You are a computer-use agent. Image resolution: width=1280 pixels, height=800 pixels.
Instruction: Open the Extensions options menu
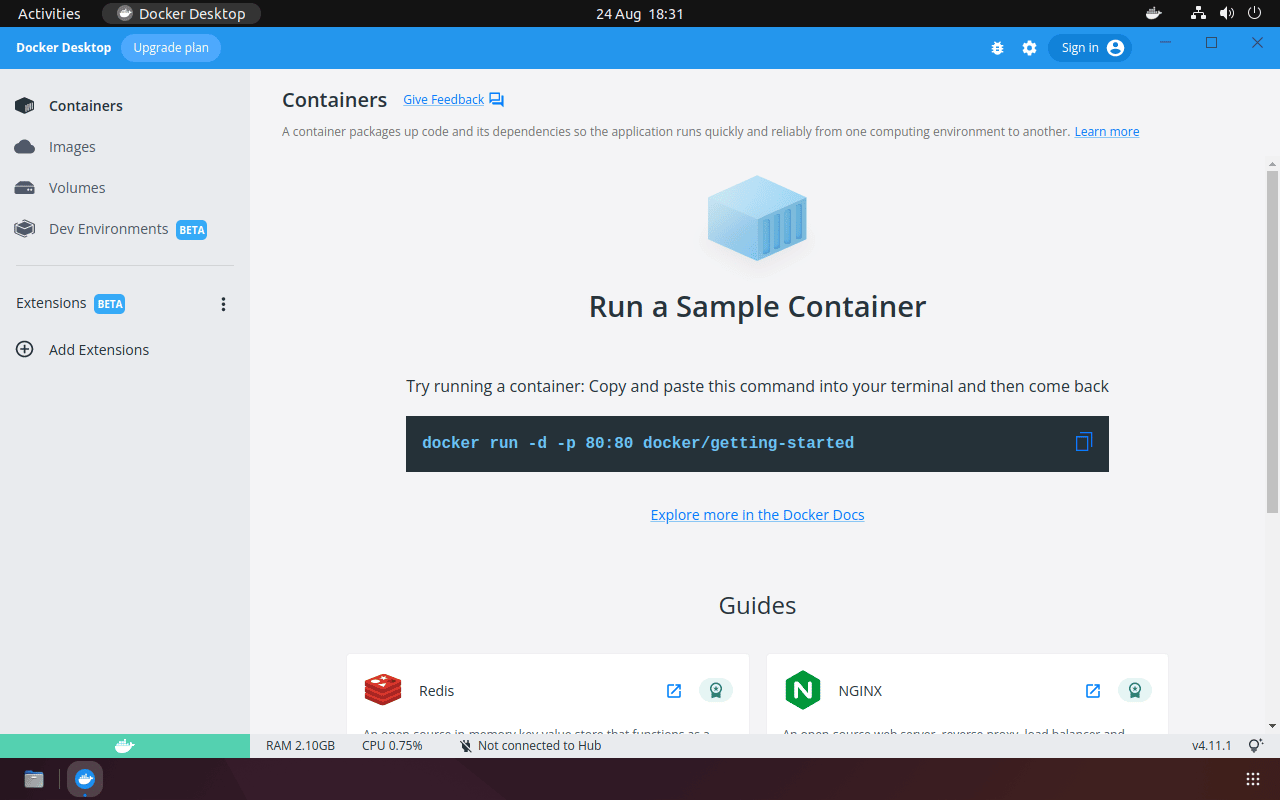click(223, 303)
